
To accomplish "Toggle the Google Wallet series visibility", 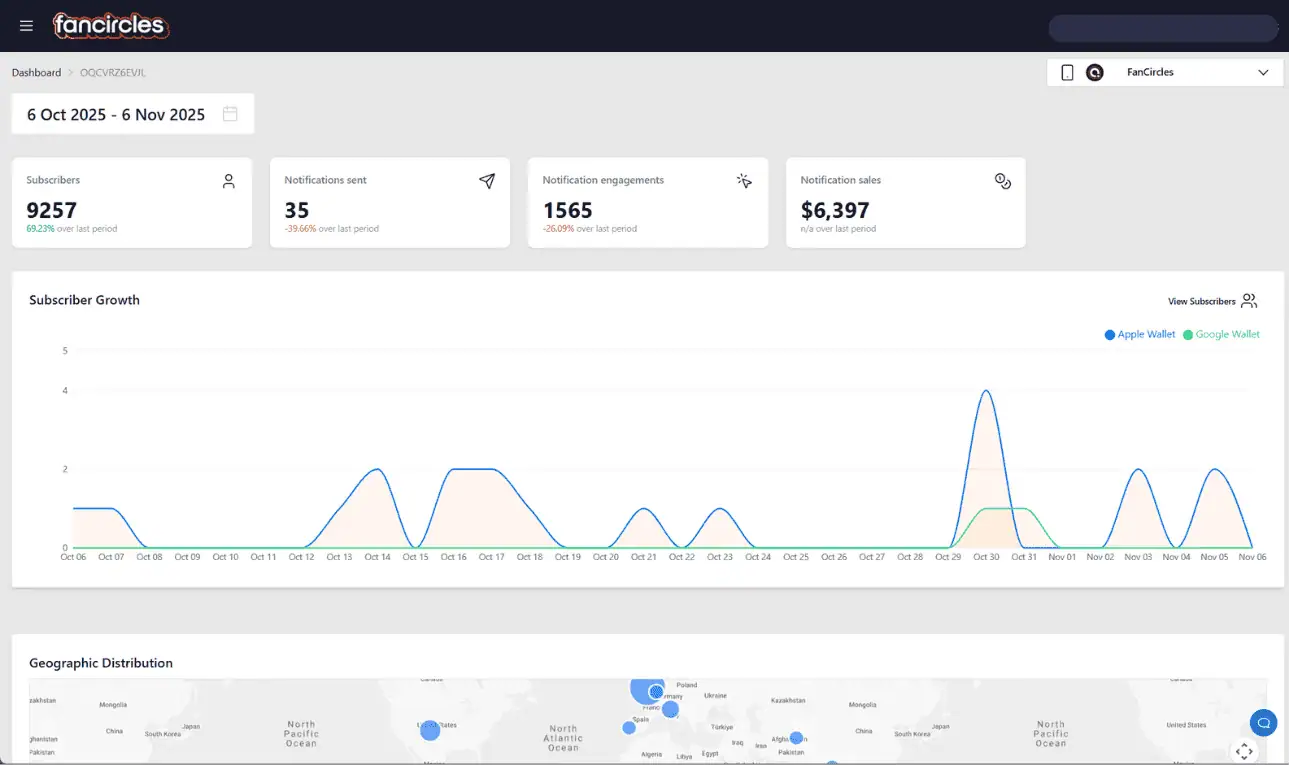I will coord(1221,334).
